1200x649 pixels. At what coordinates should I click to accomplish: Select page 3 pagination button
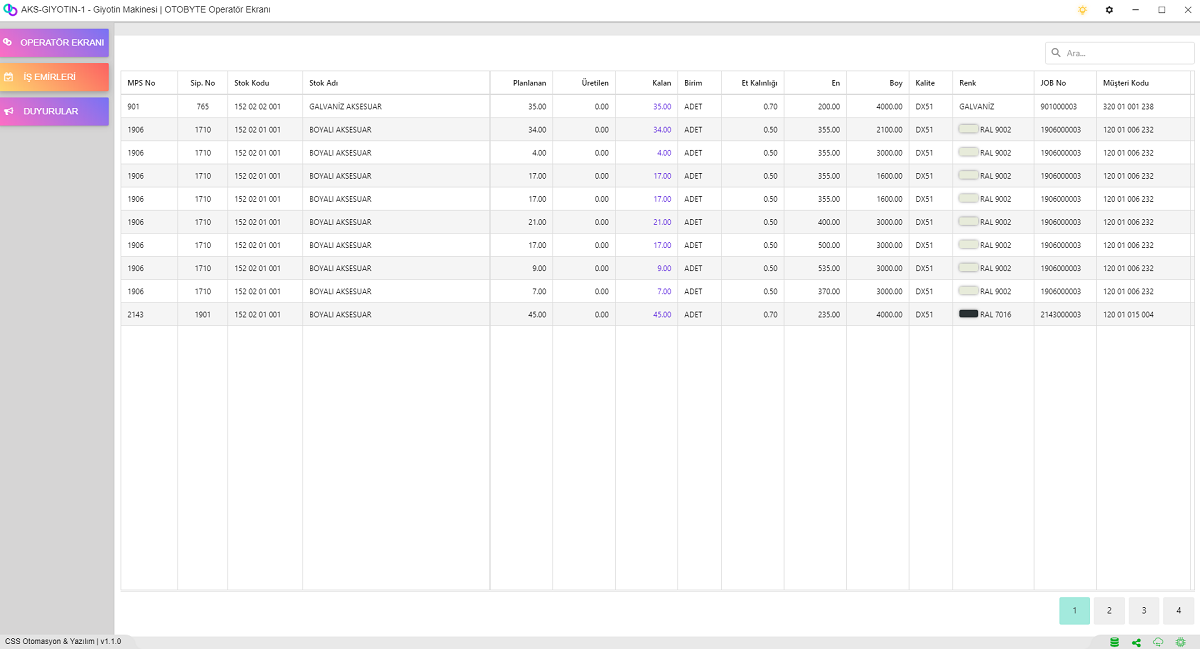(1144, 610)
